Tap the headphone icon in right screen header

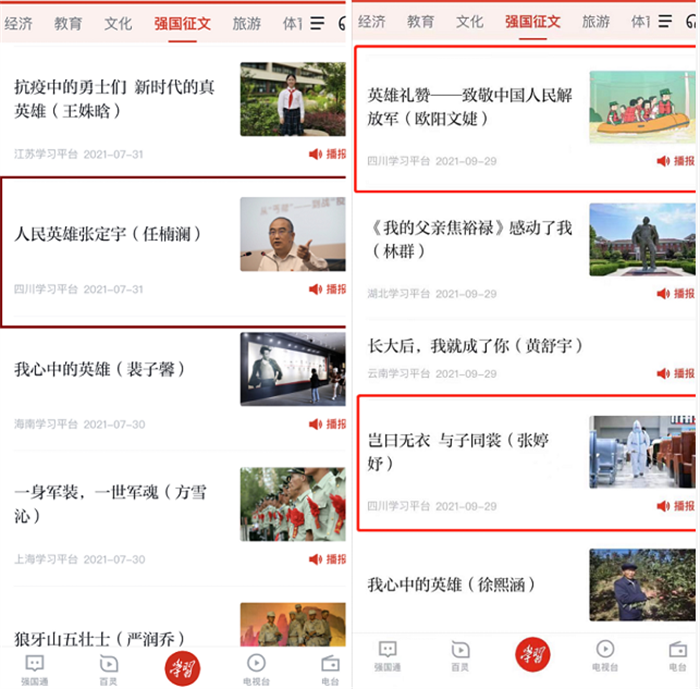692,22
